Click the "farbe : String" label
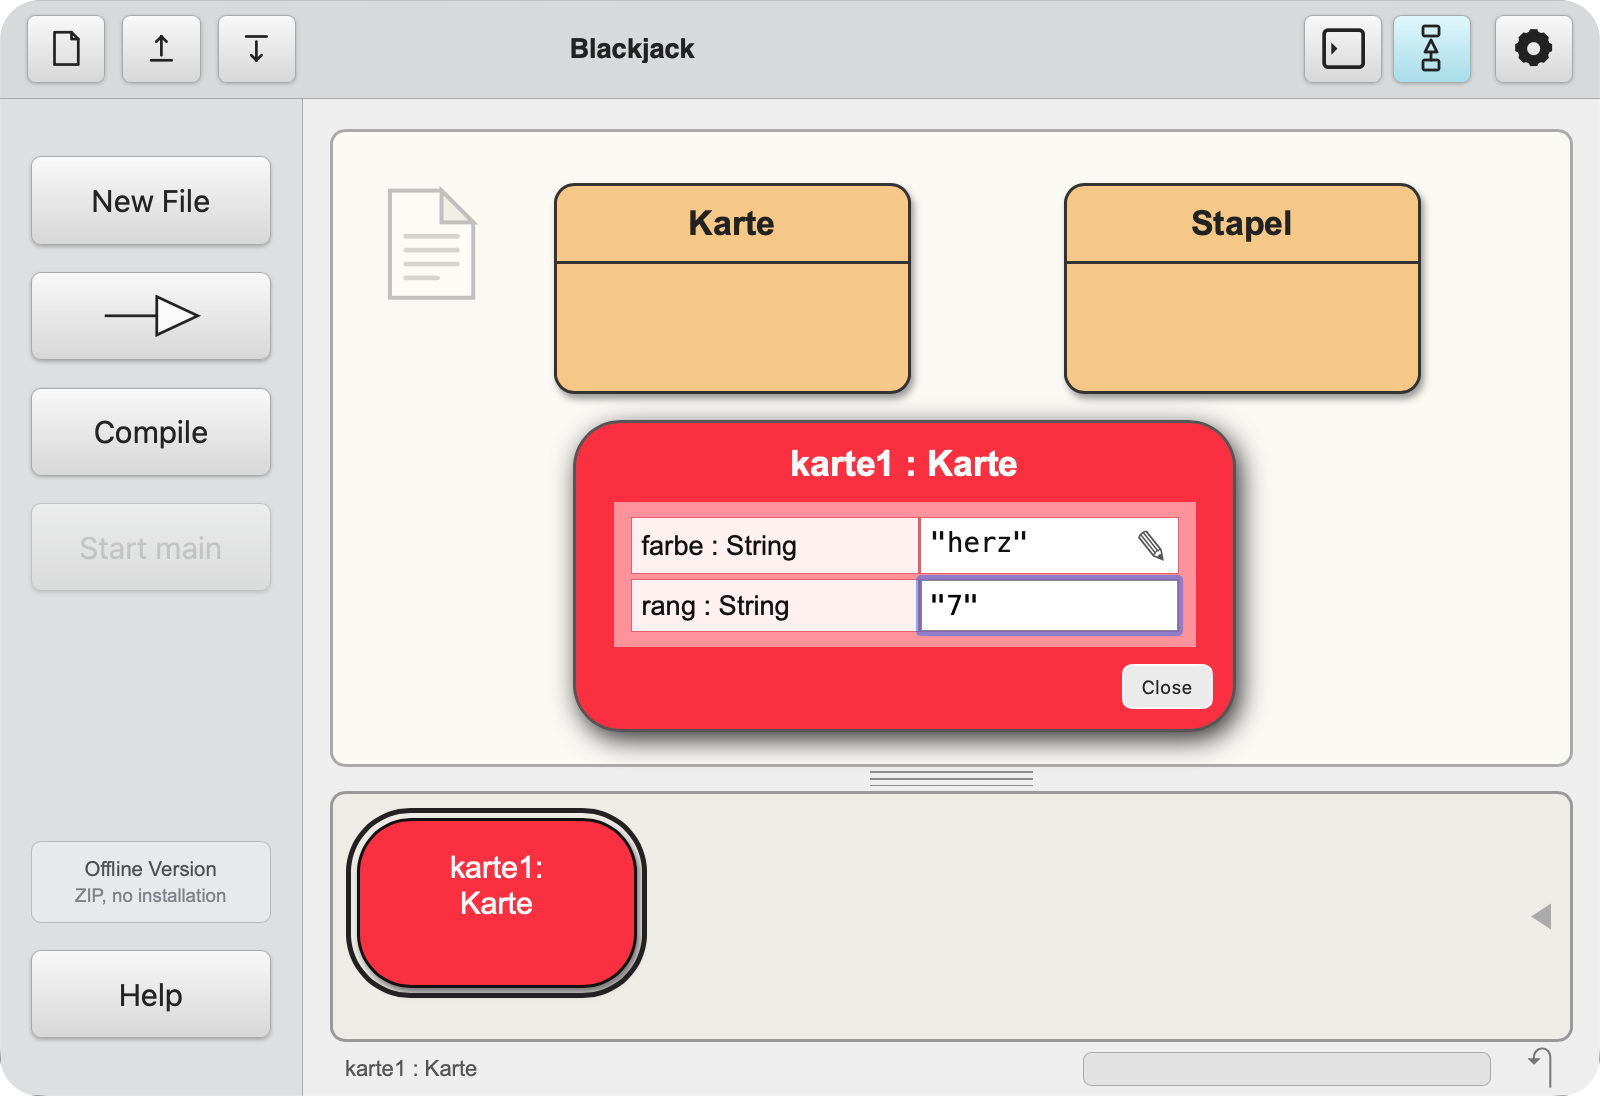The width and height of the screenshot is (1600, 1096). [x=719, y=546]
